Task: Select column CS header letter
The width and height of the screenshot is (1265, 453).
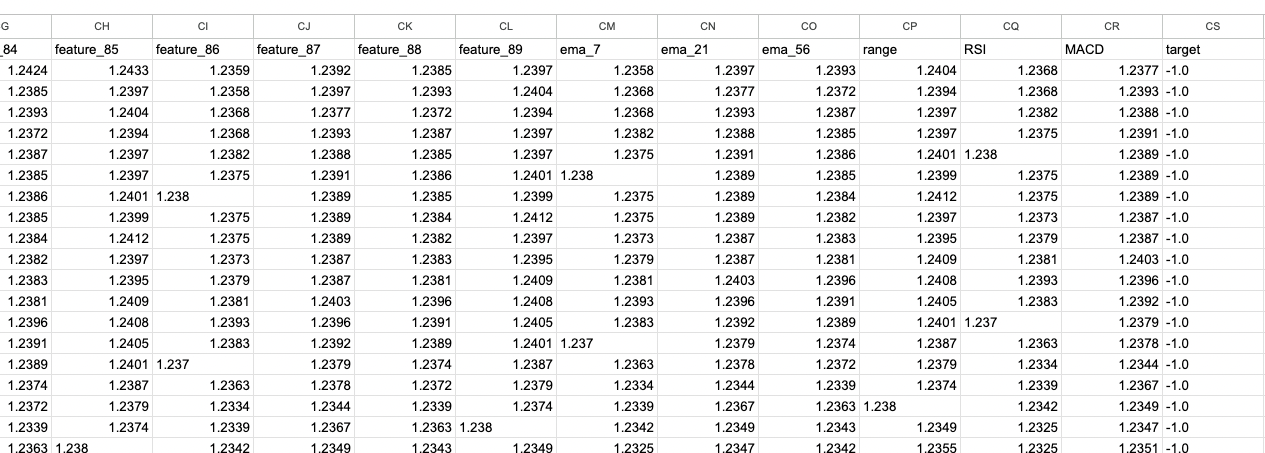Action: click(x=1214, y=27)
